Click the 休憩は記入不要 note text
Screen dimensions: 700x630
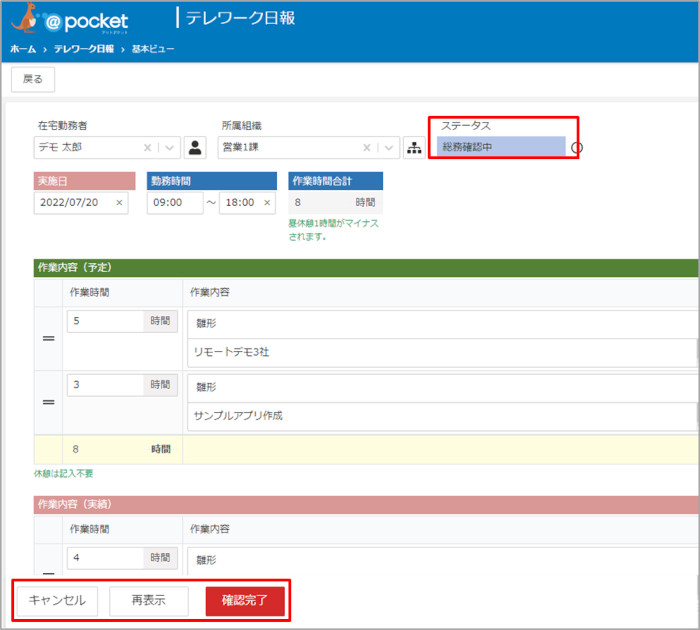(64, 474)
